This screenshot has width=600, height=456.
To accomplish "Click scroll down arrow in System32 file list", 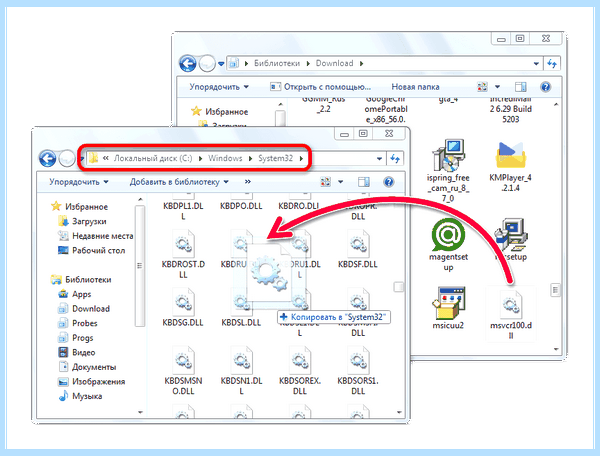I will pyautogui.click(x=399, y=412).
